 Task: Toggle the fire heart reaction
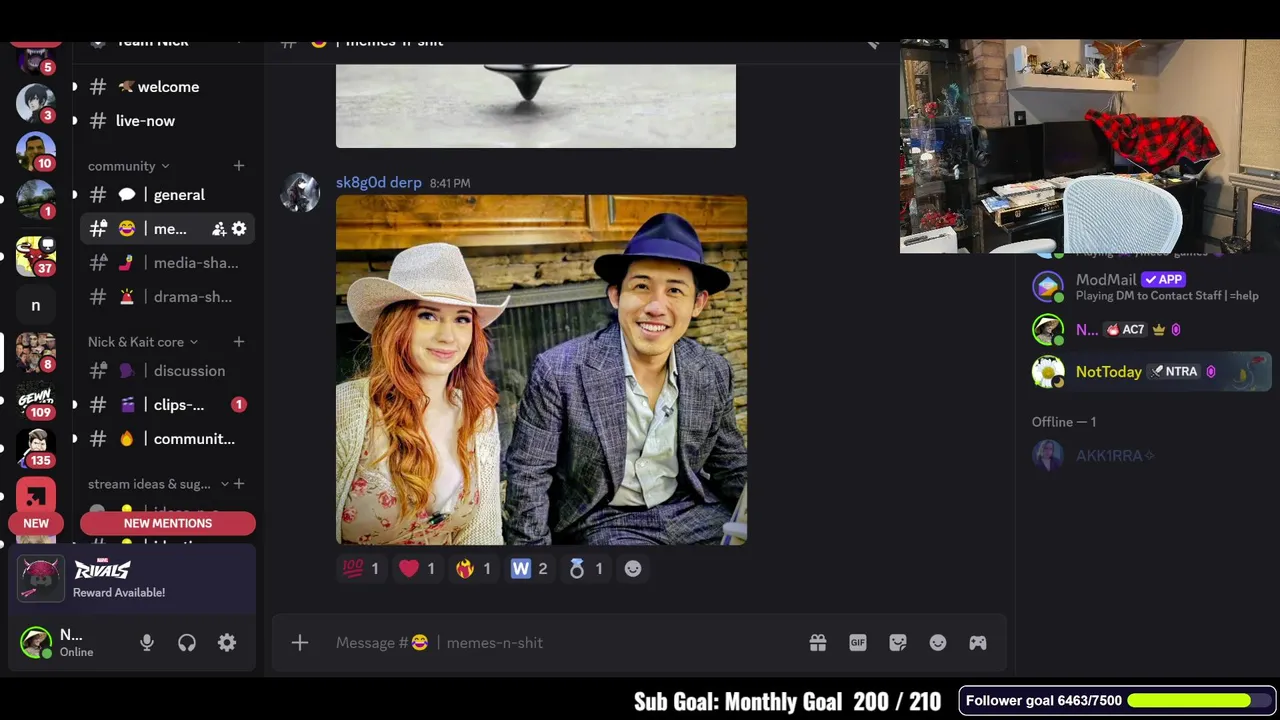point(473,569)
